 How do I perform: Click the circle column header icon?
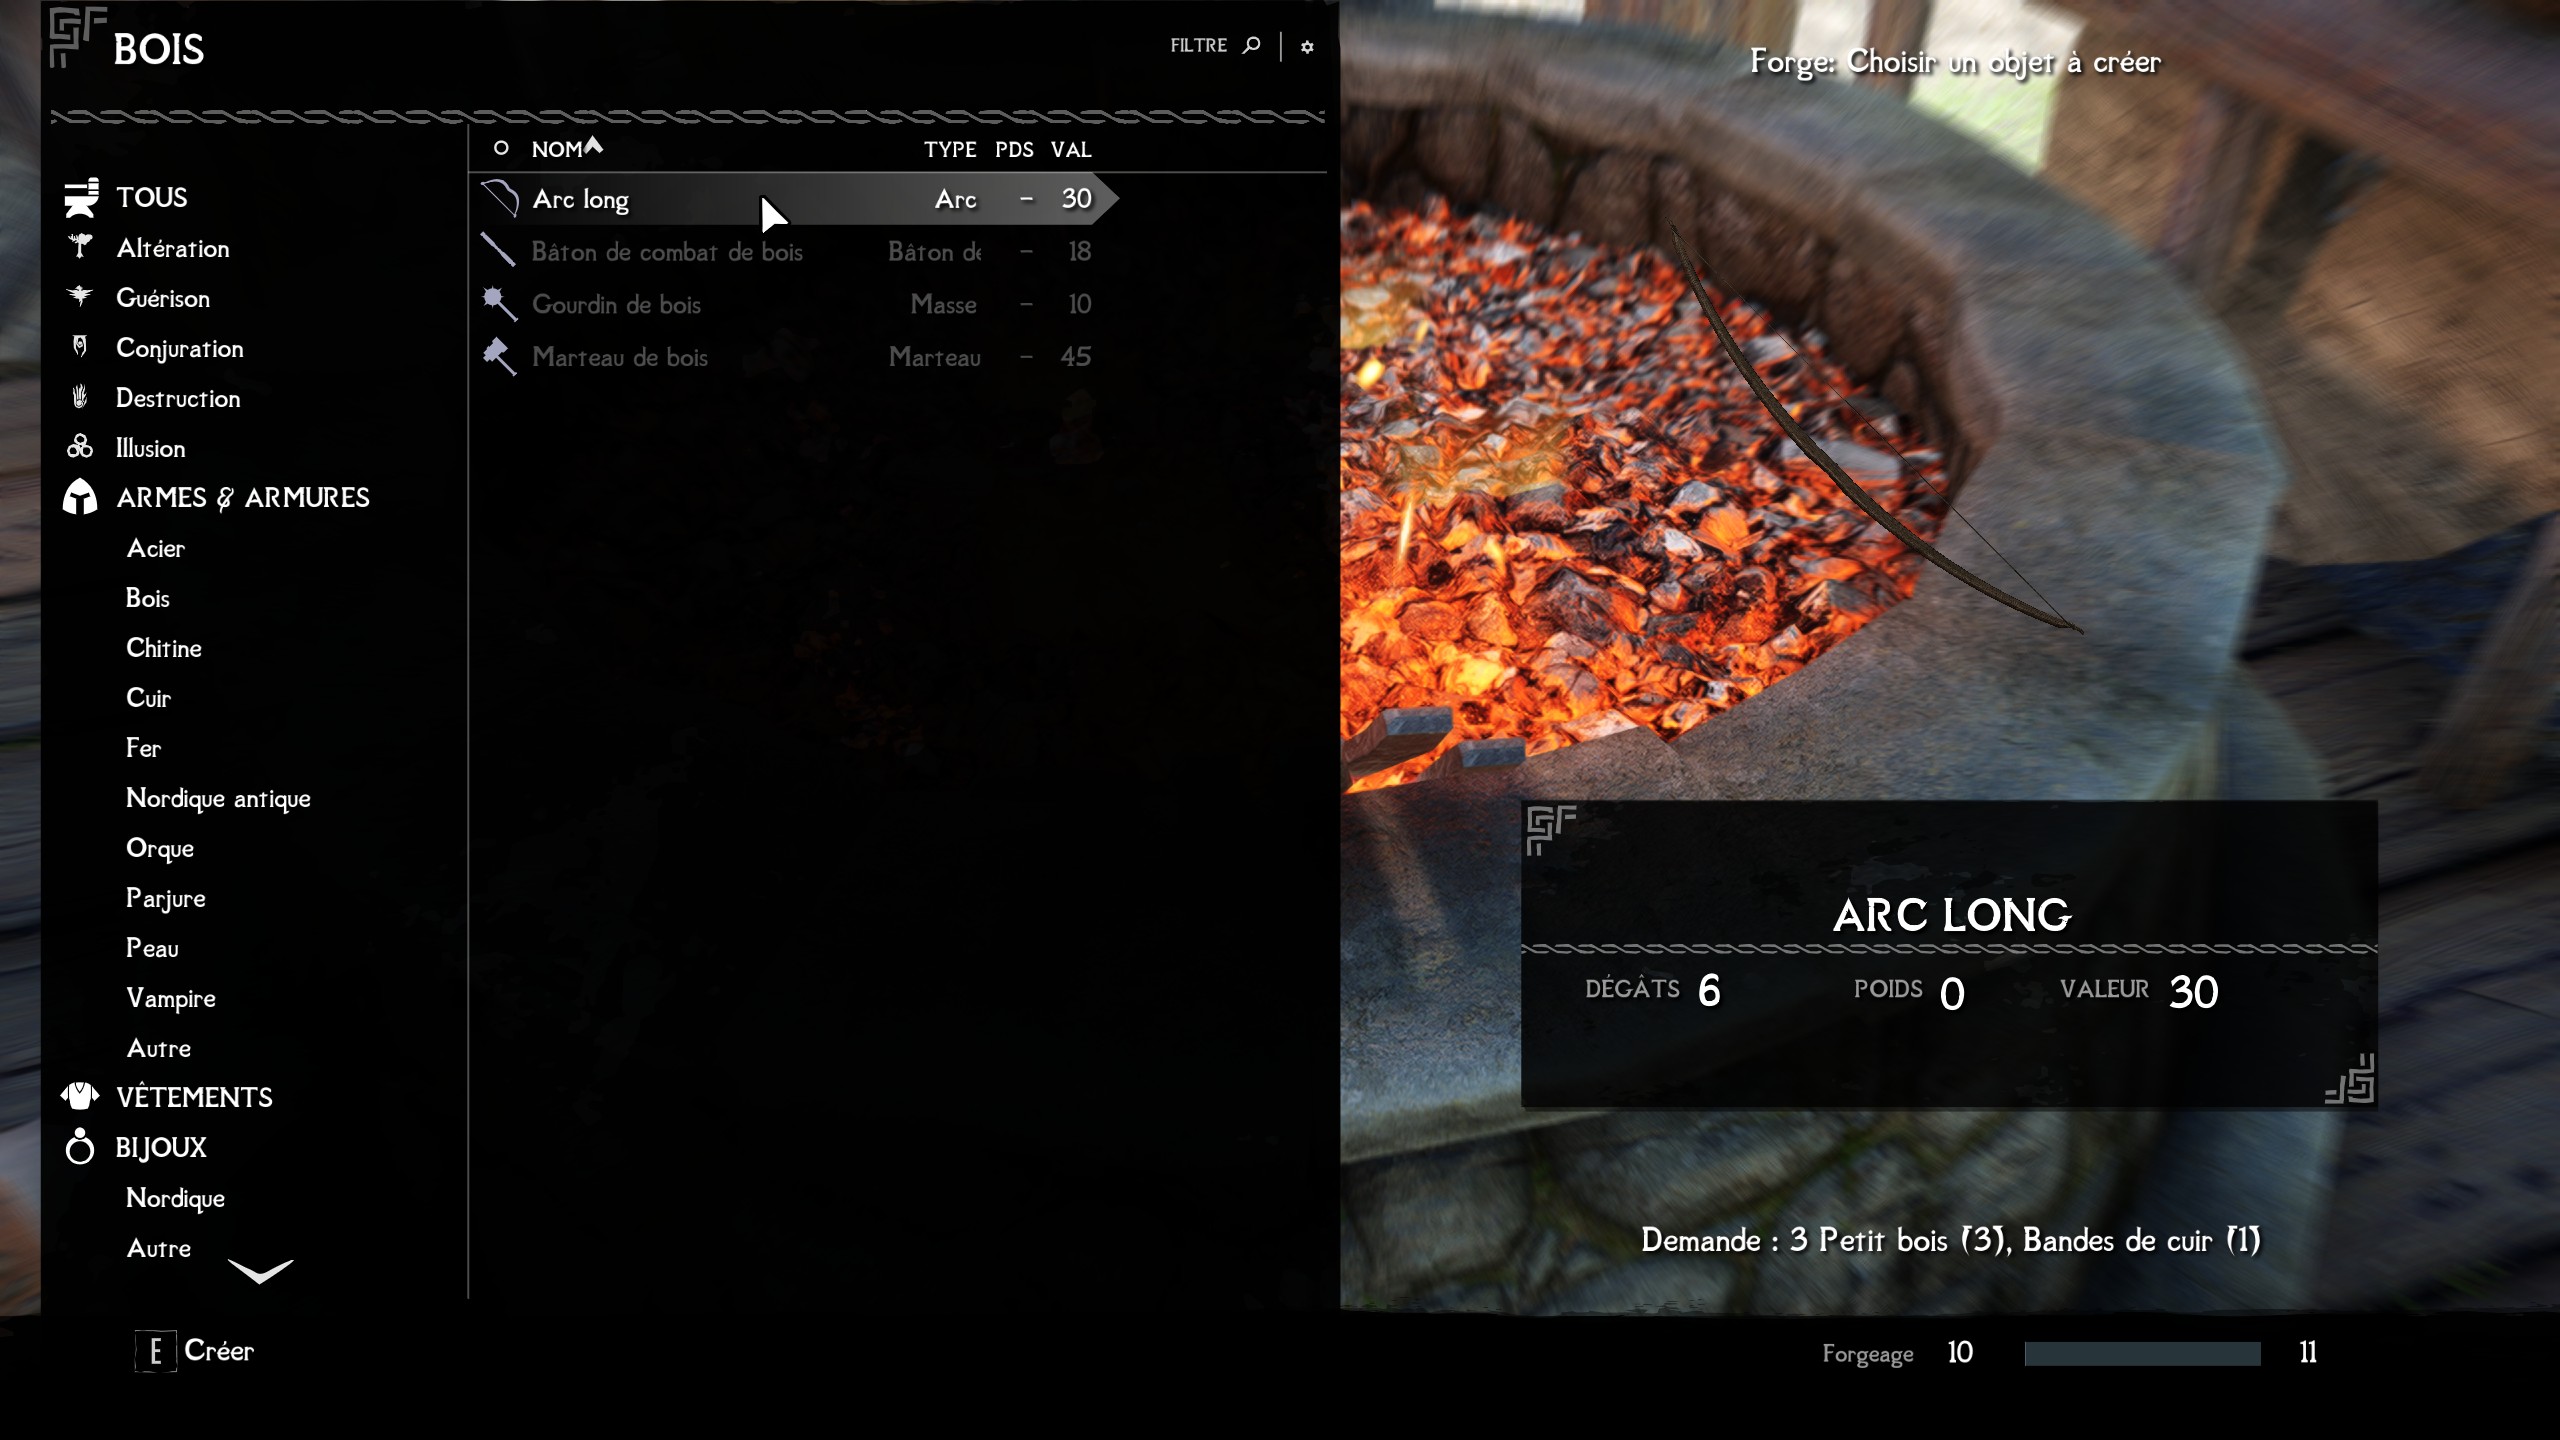(x=501, y=148)
